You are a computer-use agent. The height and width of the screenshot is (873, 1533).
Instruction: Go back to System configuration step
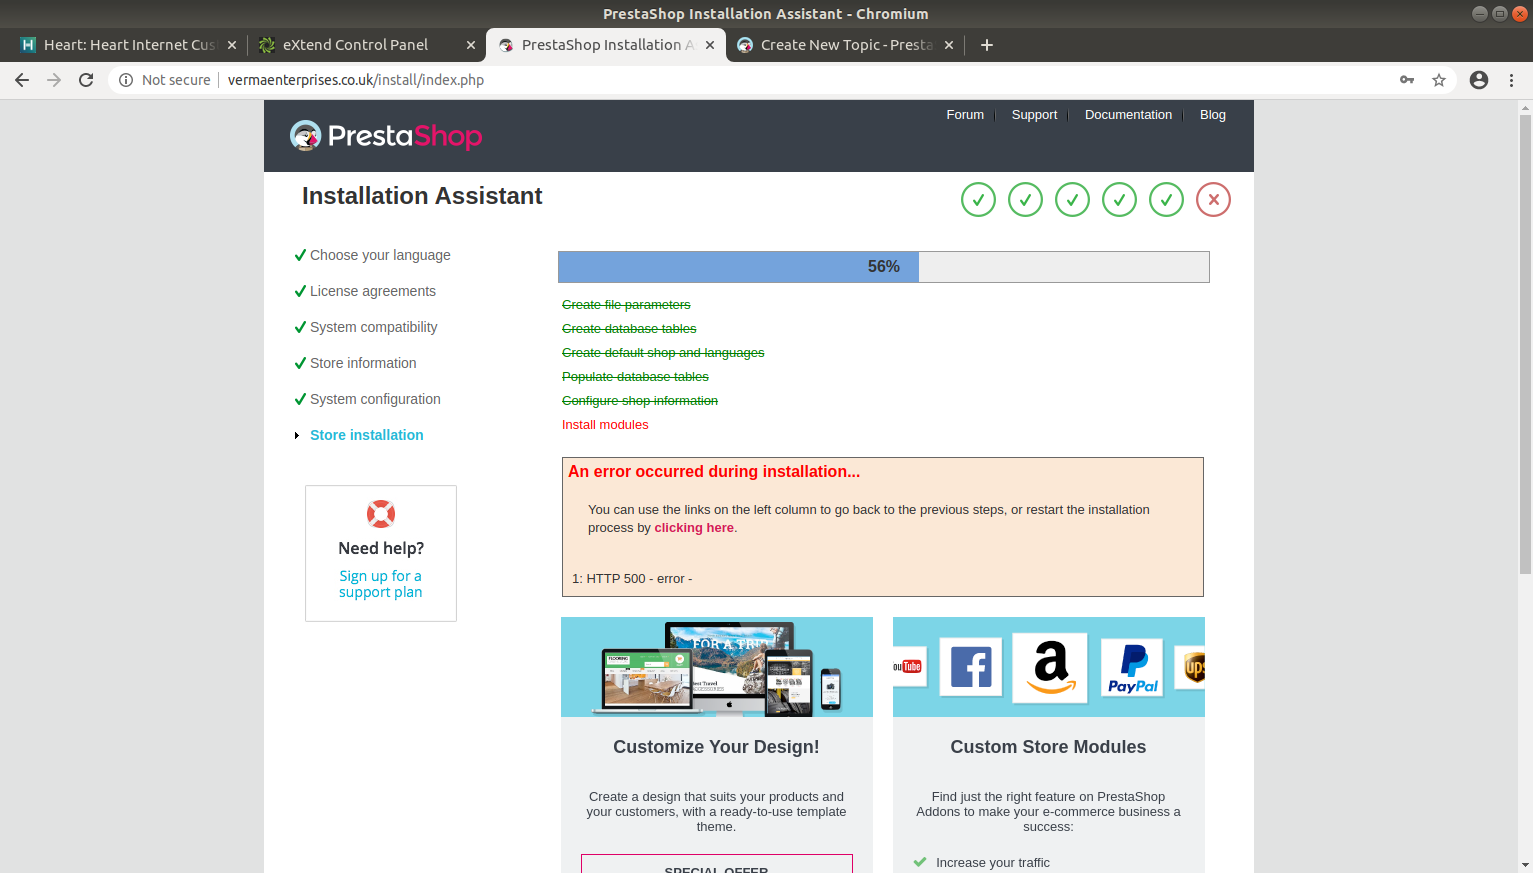375,399
